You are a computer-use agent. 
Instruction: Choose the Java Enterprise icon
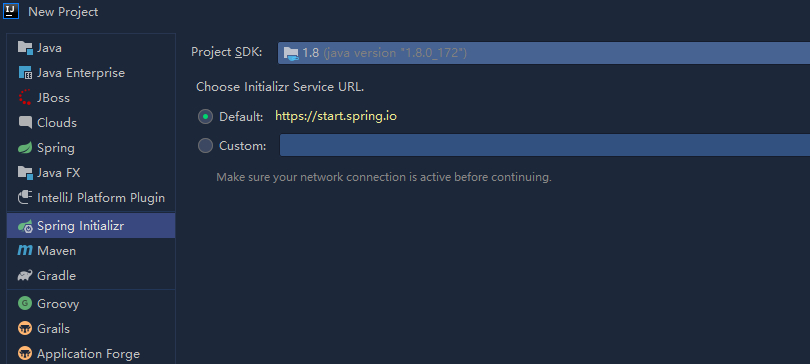coord(25,73)
